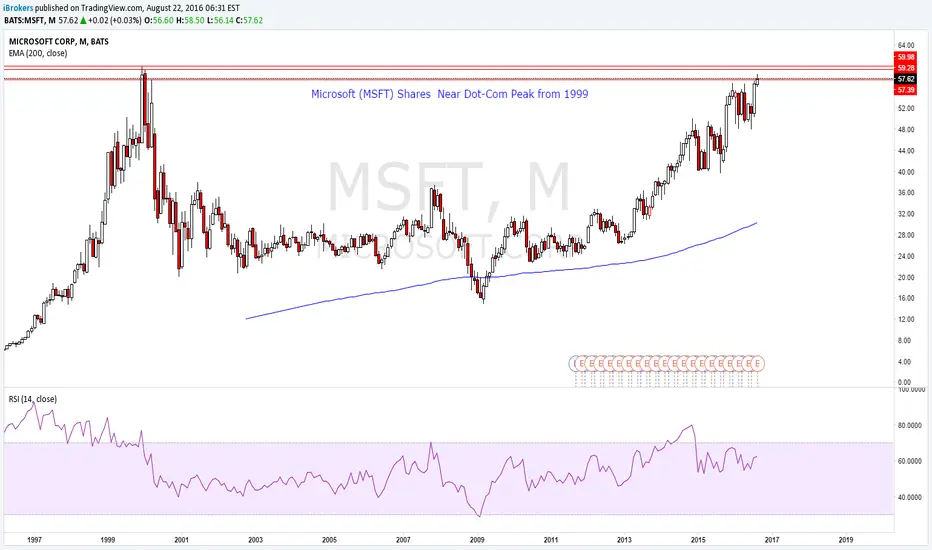932x550 pixels.
Task: Click the first blue-outlined earnings marker in the row
Action: [575, 363]
